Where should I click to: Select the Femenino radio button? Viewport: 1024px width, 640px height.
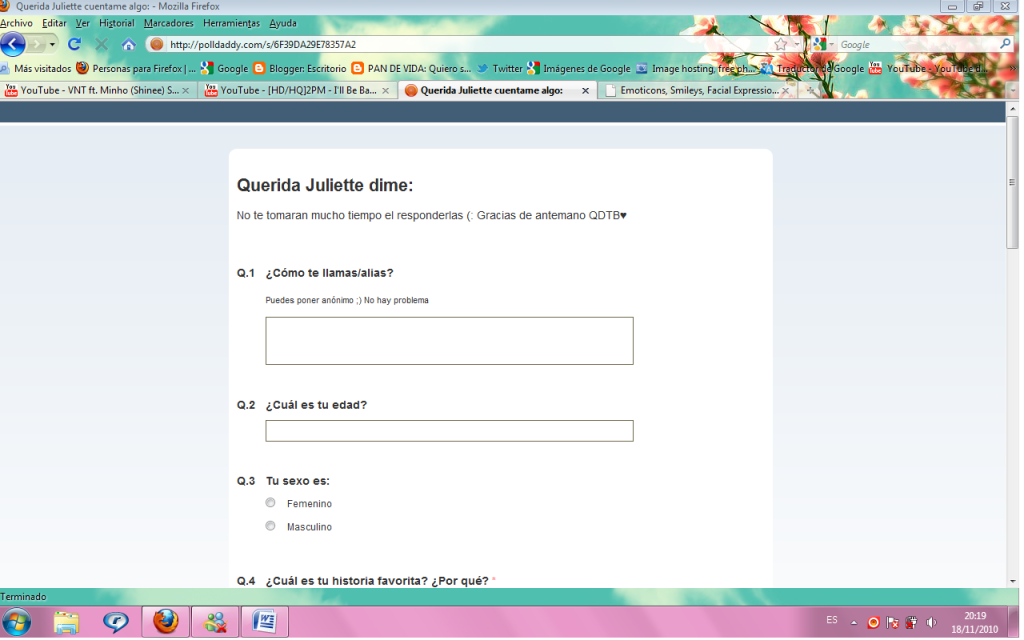coord(270,503)
